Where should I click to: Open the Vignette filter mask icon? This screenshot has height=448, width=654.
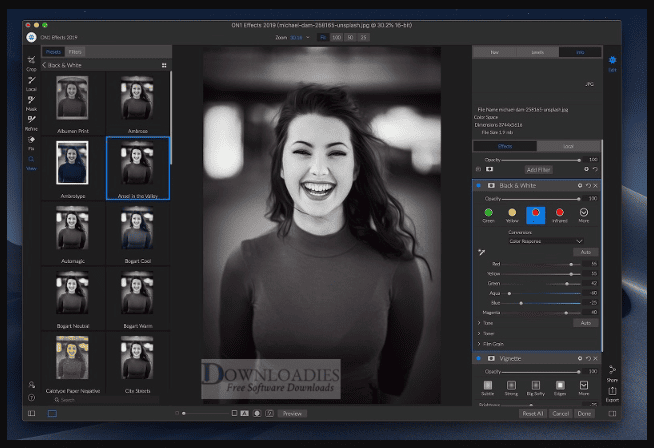[x=491, y=358]
